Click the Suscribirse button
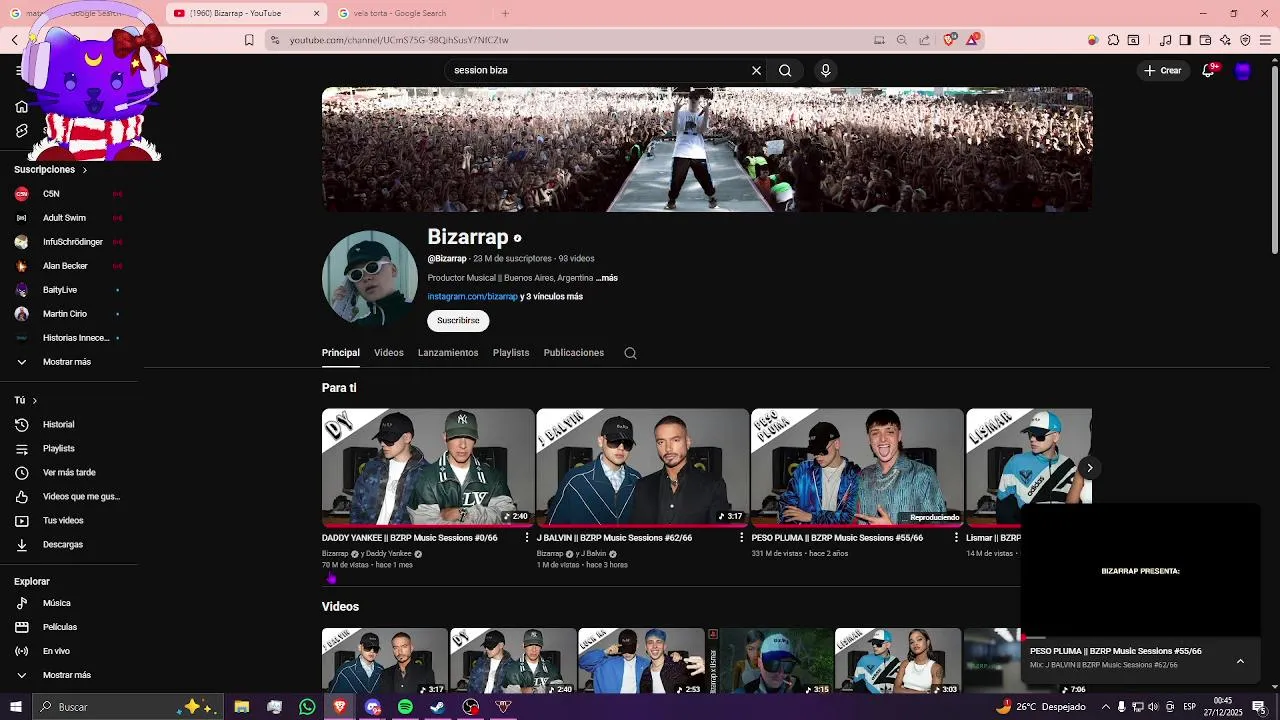The image size is (1280, 720). click(458, 320)
